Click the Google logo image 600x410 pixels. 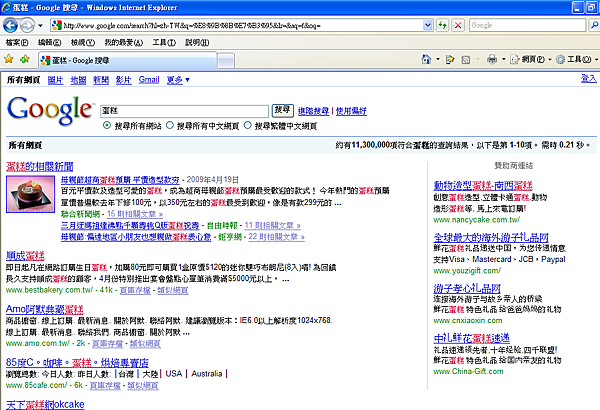click(x=50, y=110)
